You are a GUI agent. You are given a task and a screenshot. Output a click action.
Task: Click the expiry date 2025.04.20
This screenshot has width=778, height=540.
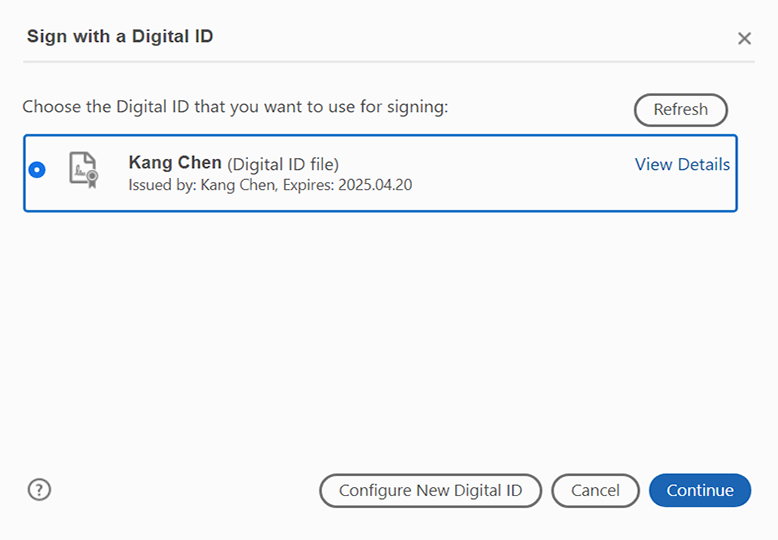coord(375,185)
